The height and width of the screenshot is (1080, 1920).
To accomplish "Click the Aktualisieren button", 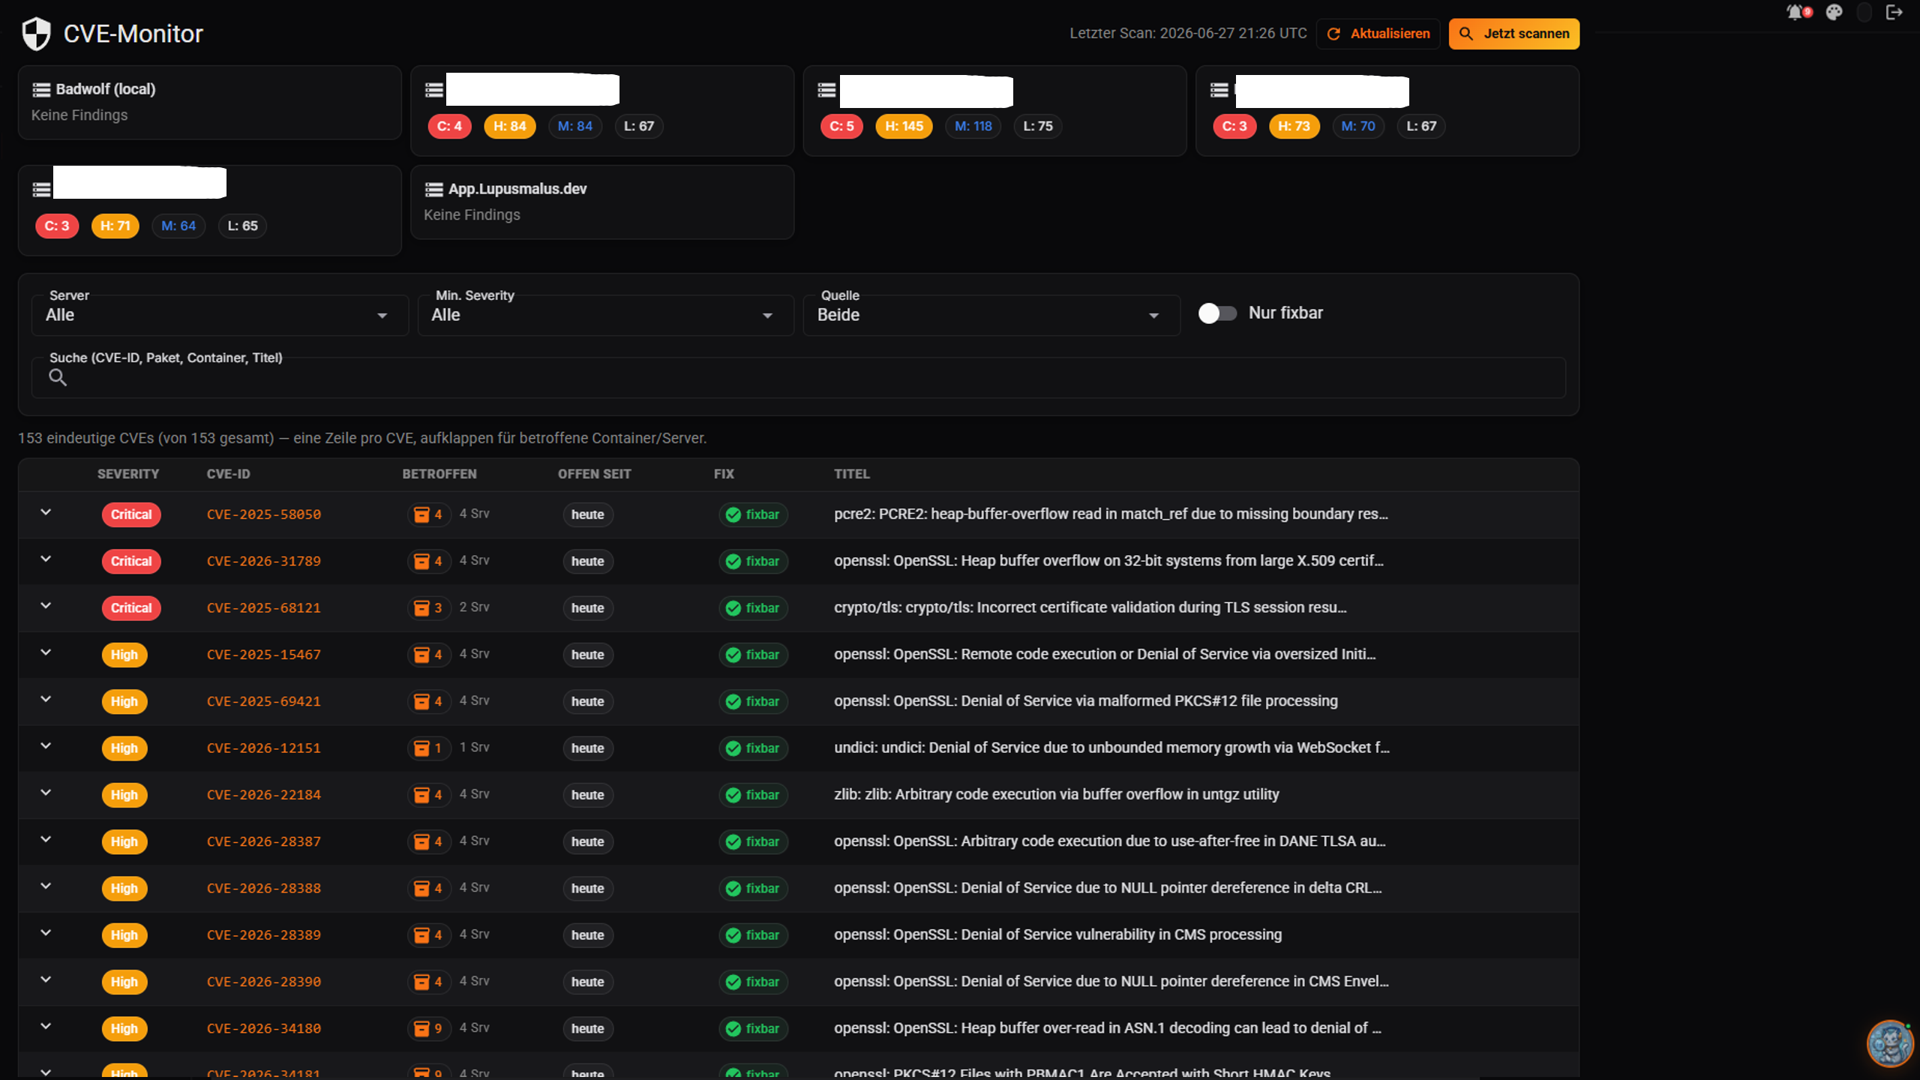I will (1378, 34).
